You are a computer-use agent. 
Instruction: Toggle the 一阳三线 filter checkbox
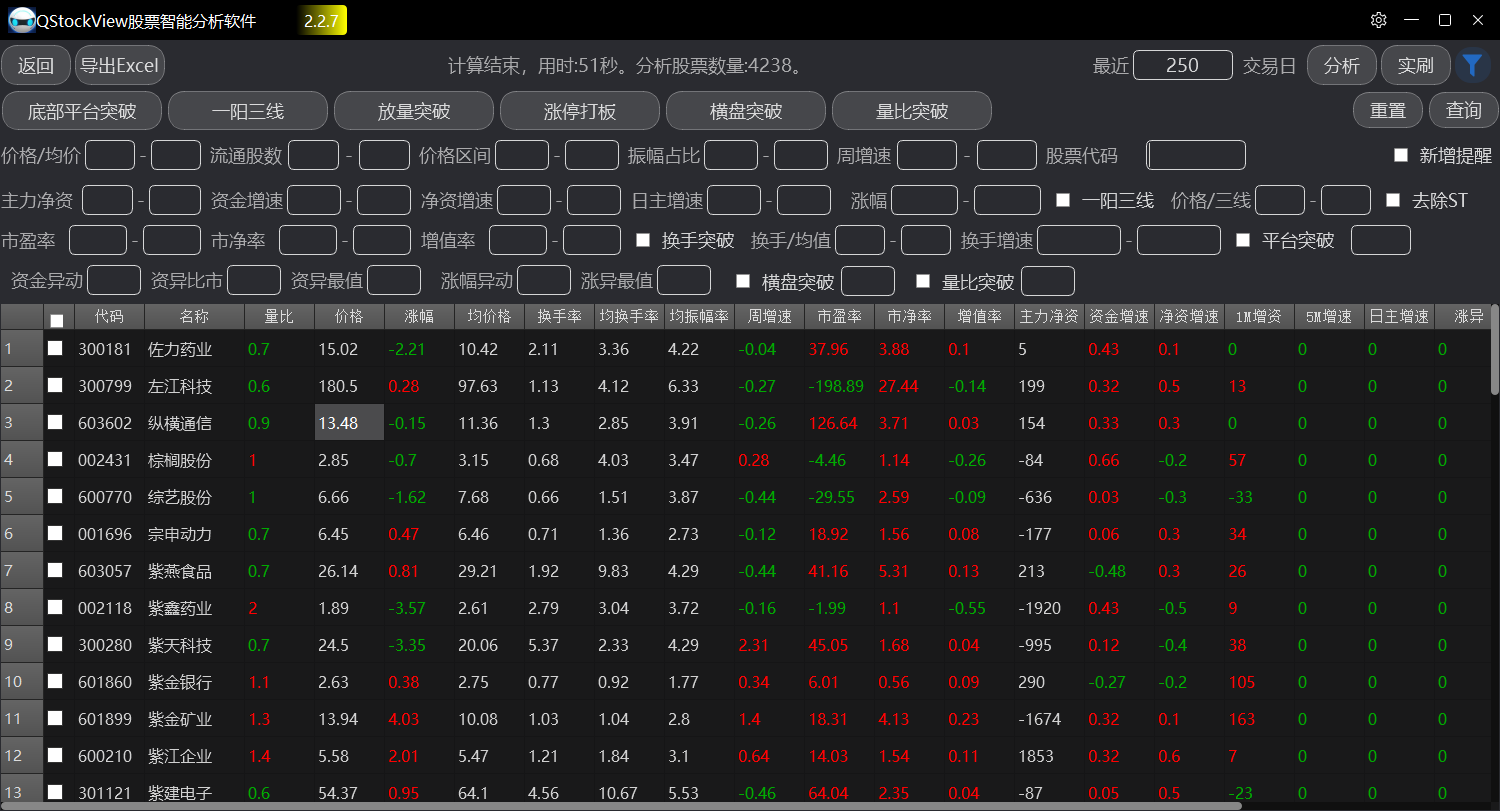[1063, 200]
